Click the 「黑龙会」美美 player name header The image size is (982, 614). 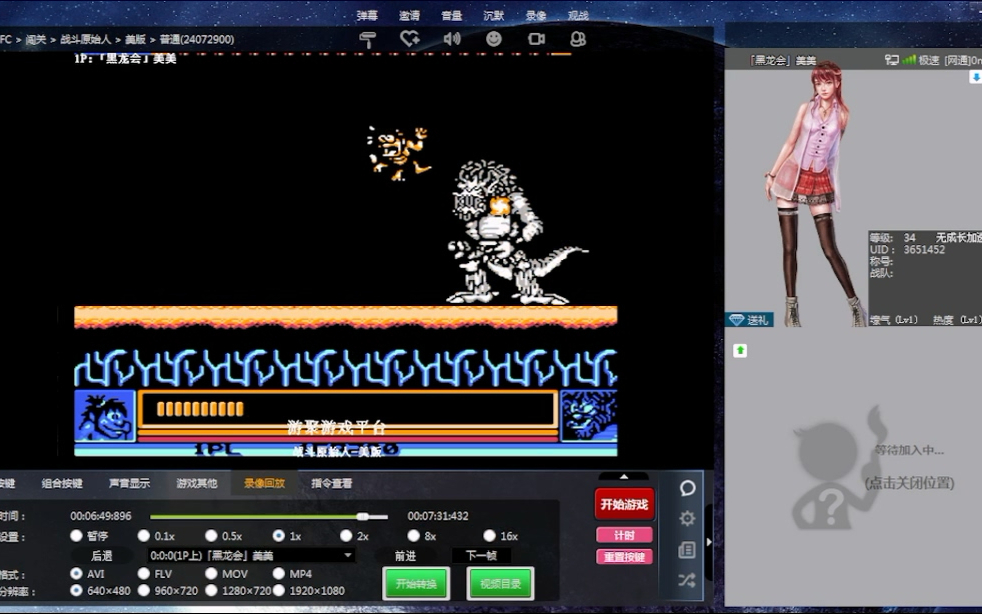(x=783, y=60)
